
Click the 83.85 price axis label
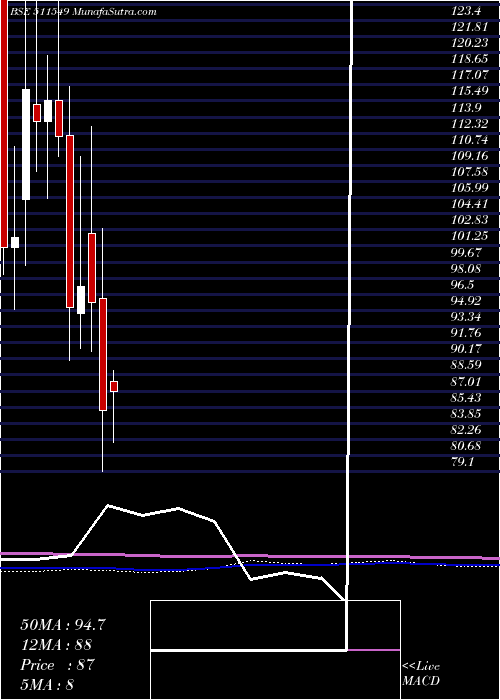point(467,414)
